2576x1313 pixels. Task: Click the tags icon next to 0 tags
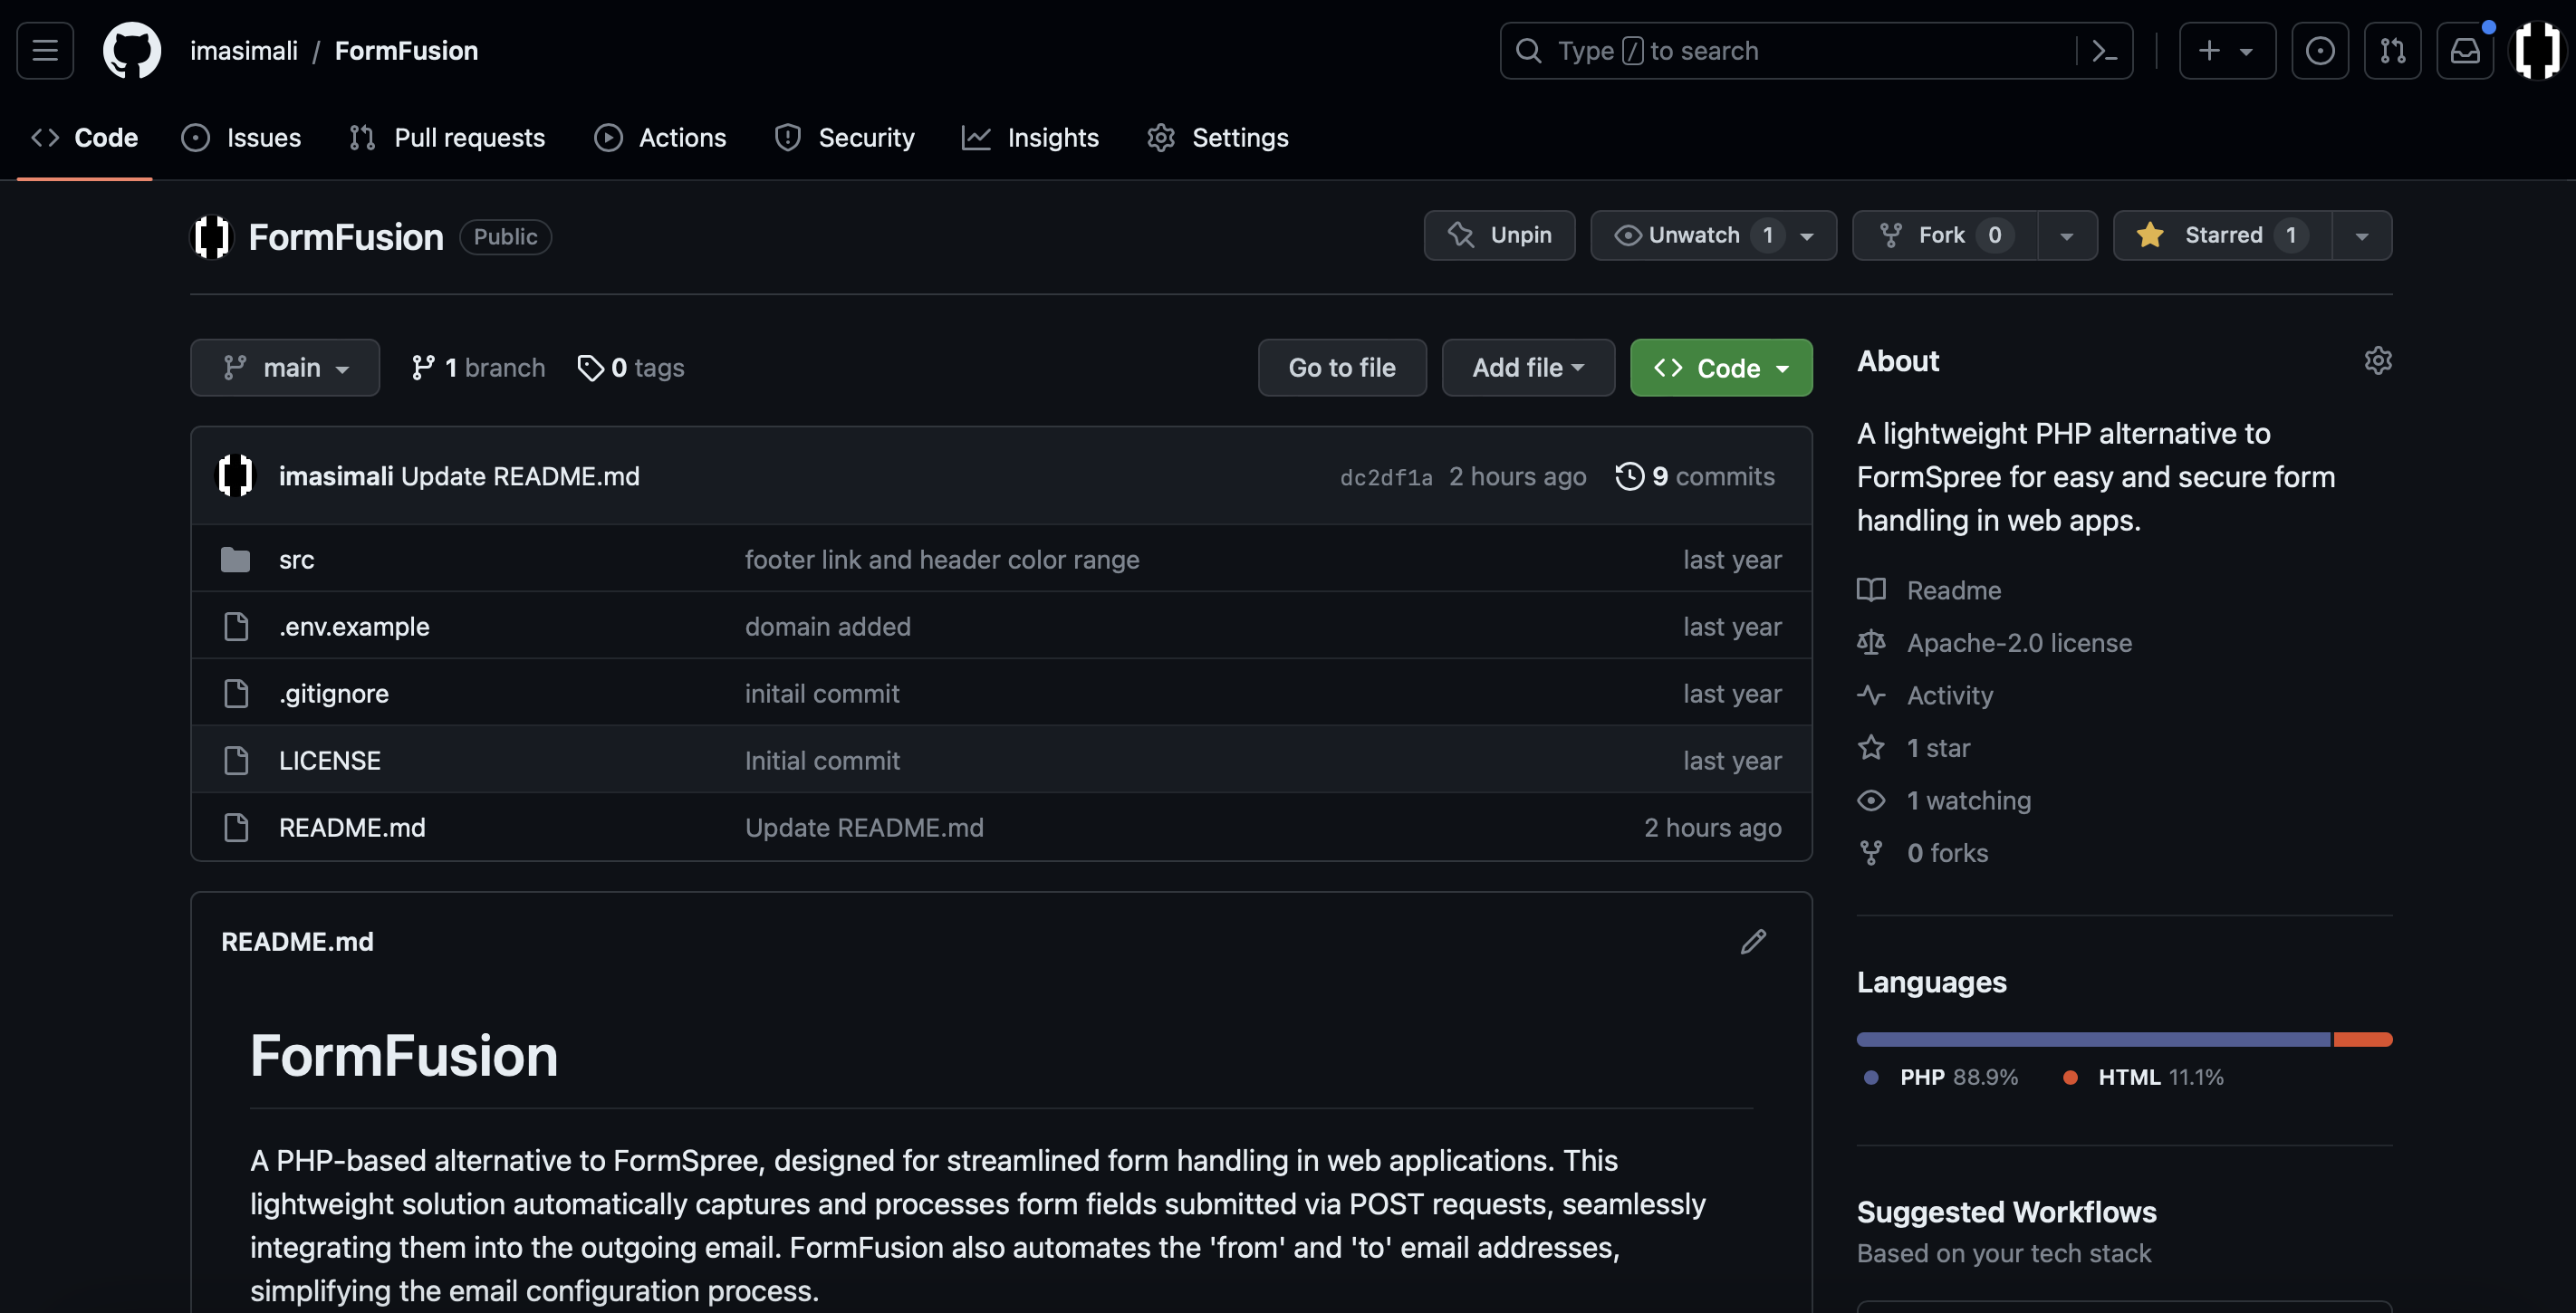pos(590,367)
